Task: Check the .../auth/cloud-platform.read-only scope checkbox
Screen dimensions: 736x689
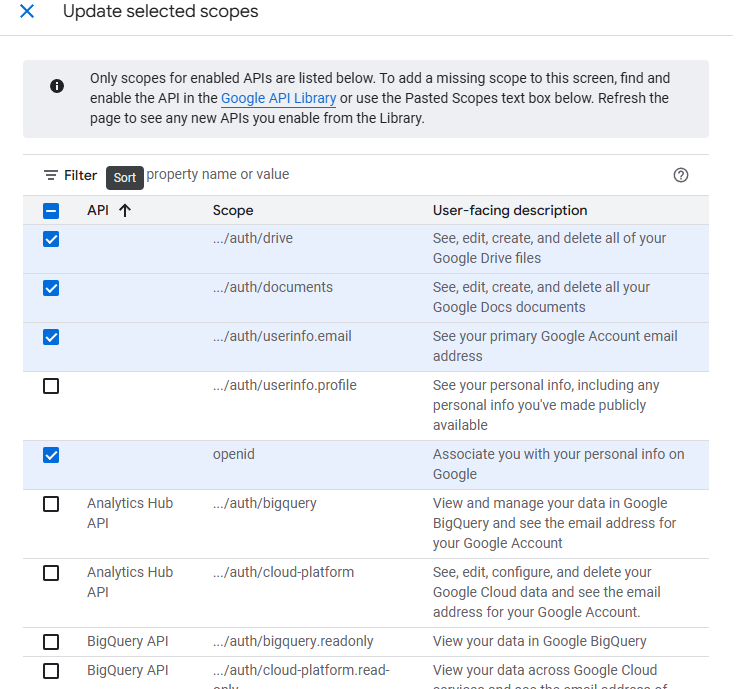Action: 51,671
